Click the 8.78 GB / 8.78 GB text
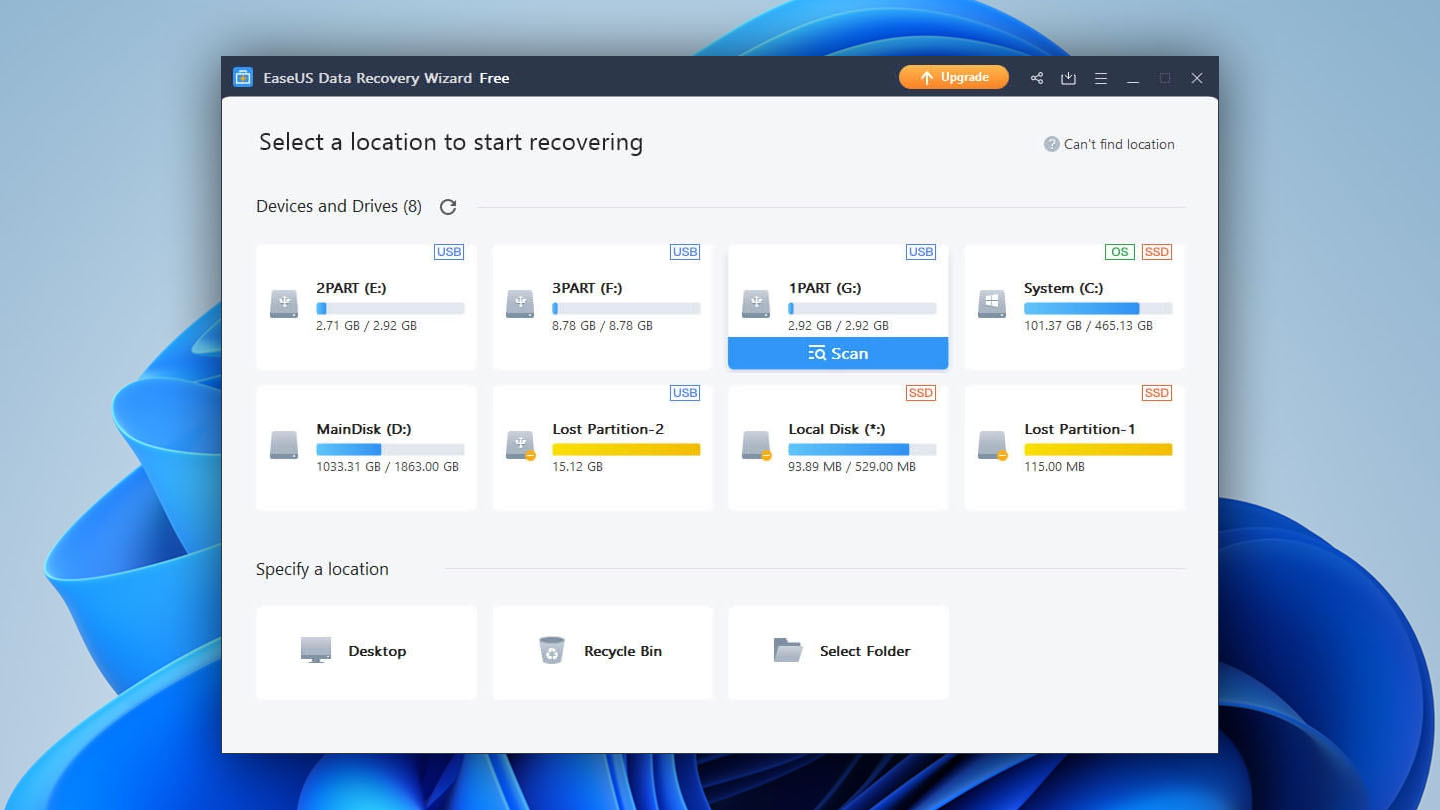This screenshot has height=810, width=1440. tap(602, 326)
